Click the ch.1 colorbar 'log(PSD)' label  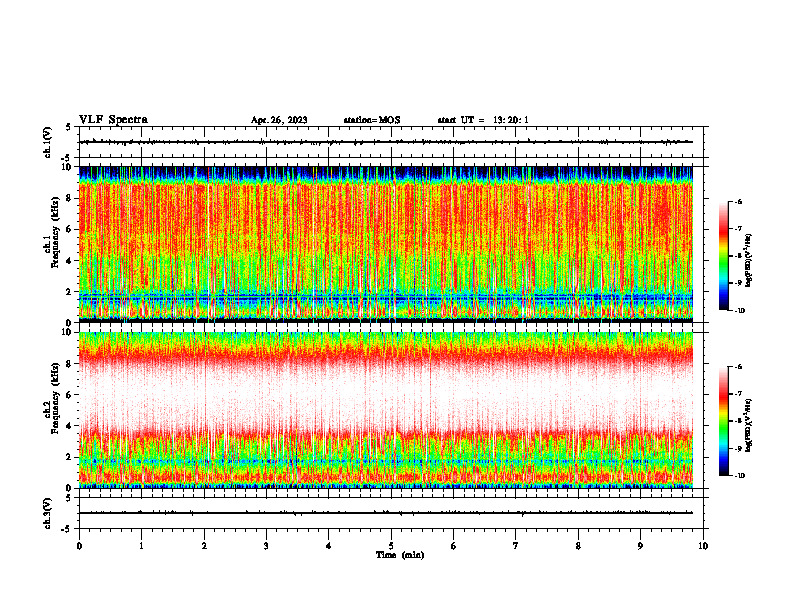coord(749,261)
